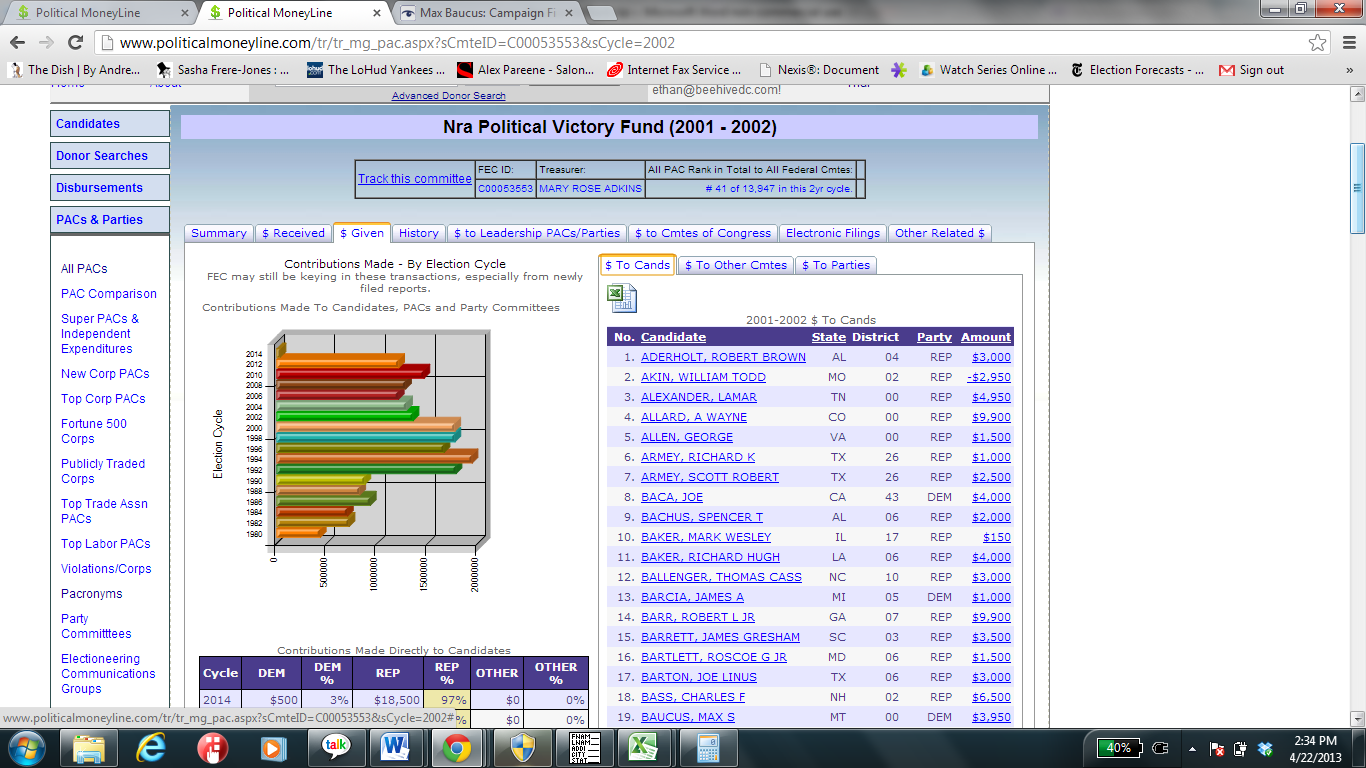Open the Nexis Document bookmark
The height and width of the screenshot is (768, 1366).
click(819, 70)
